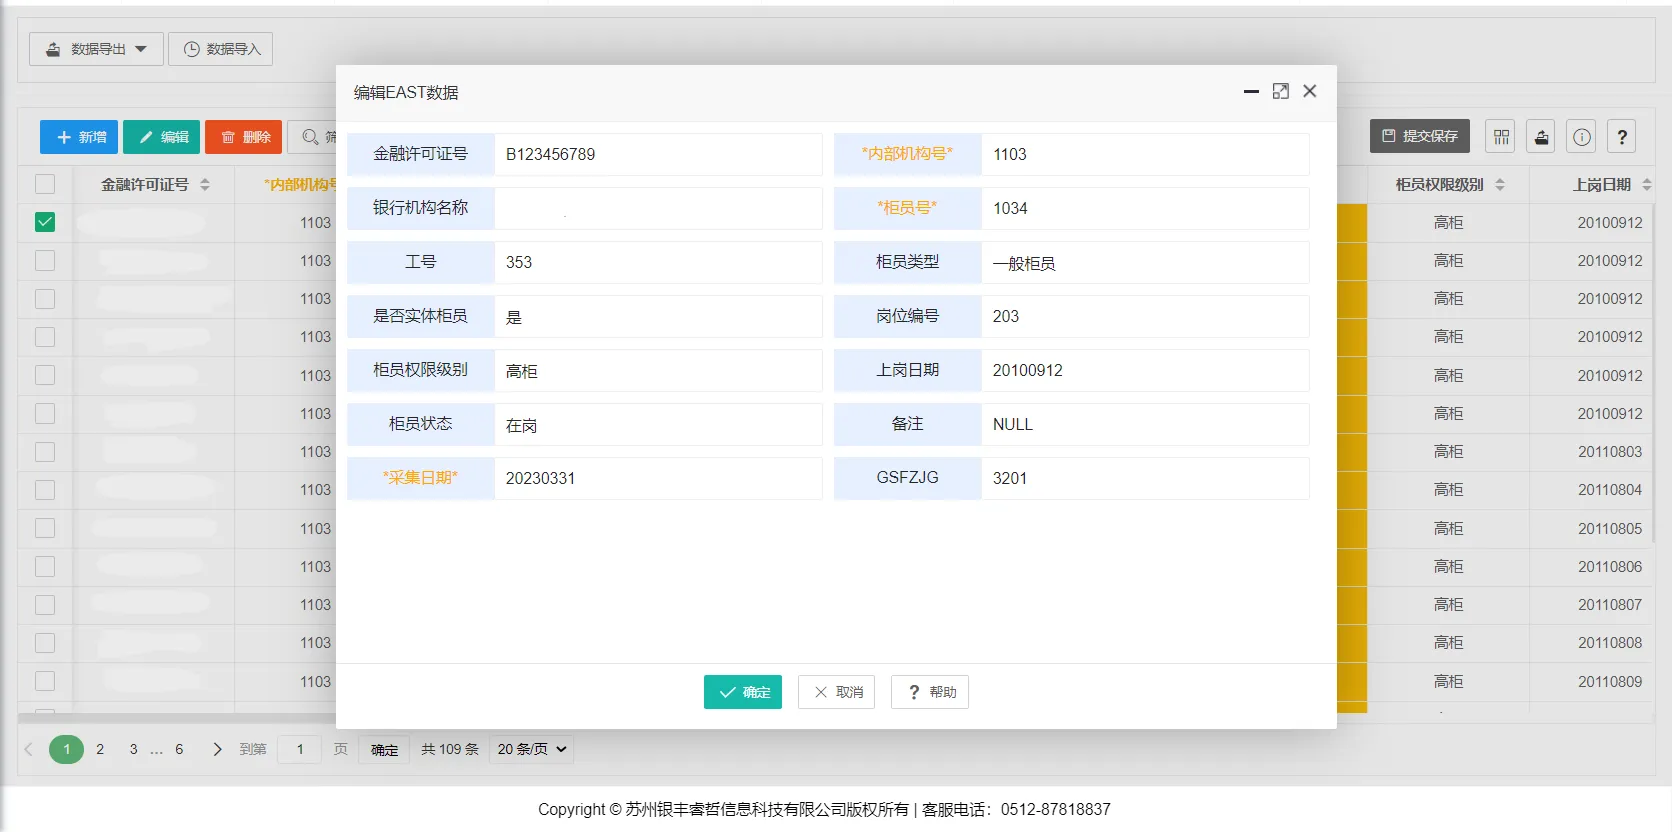The width and height of the screenshot is (1672, 832).
Task: Open the 20 条/页 page size dropdown
Action: [531, 749]
